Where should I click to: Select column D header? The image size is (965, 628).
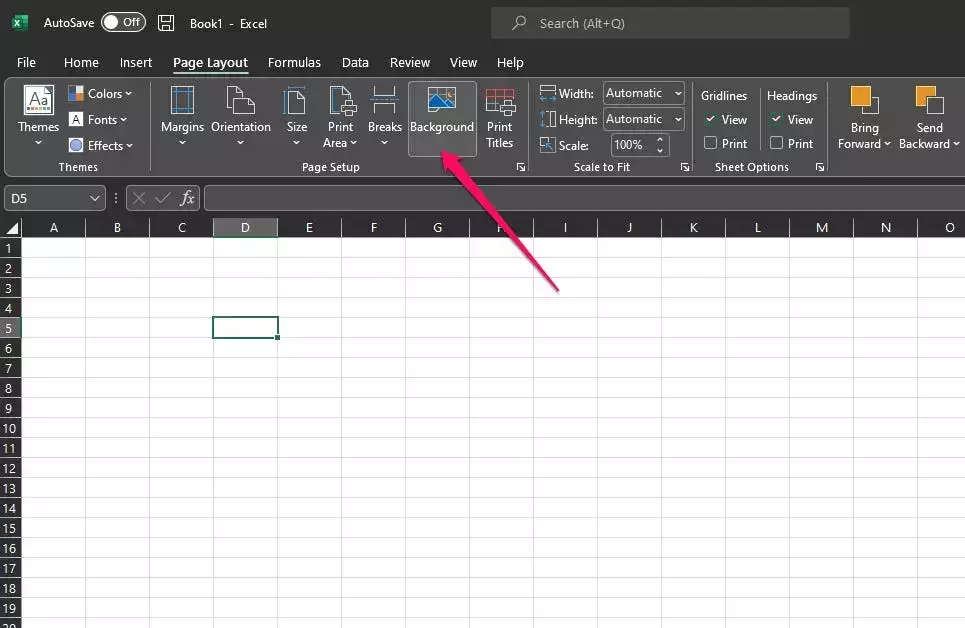245,228
